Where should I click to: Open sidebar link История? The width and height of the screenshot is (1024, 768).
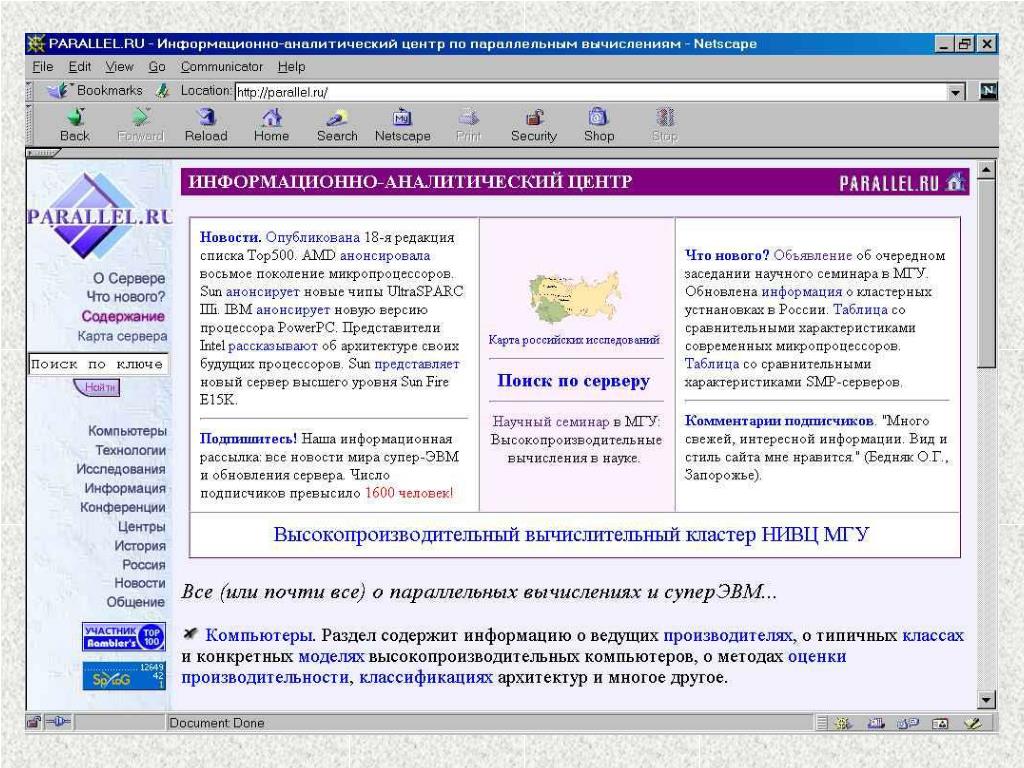point(140,546)
